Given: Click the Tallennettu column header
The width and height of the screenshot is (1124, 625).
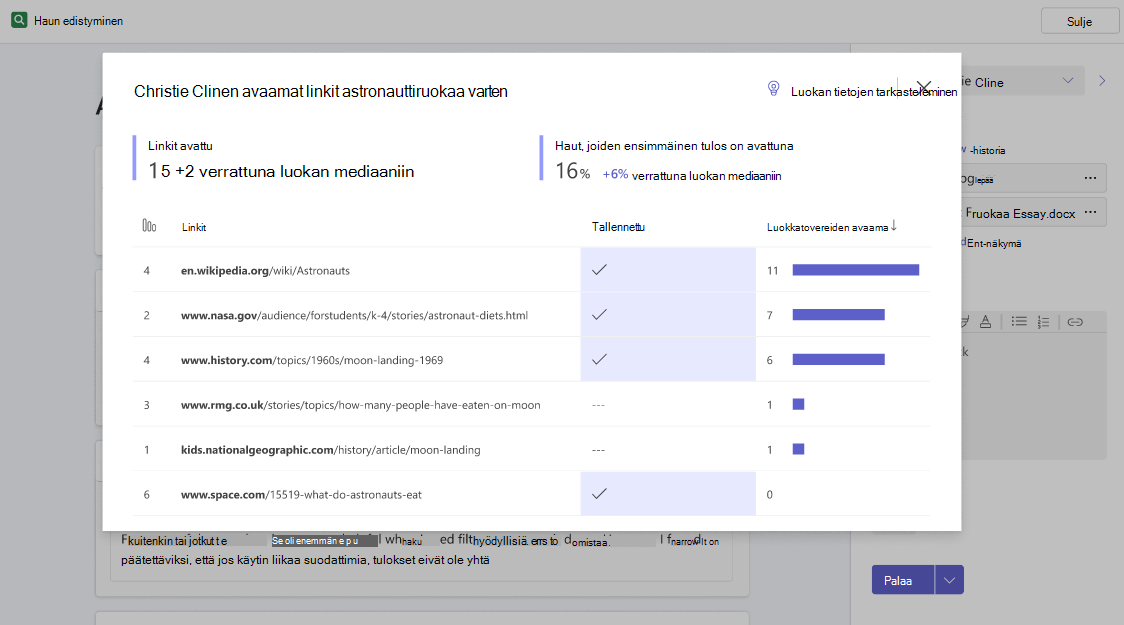Looking at the screenshot, I should (x=618, y=226).
